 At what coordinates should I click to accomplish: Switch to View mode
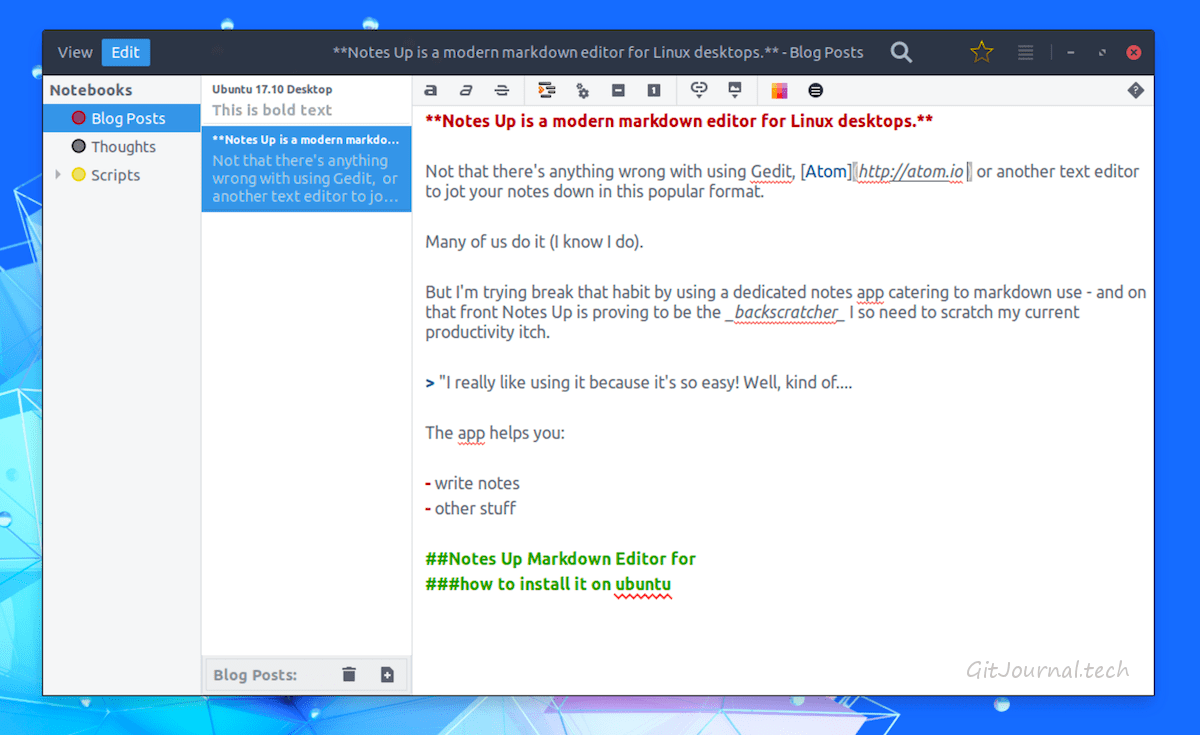[x=75, y=52]
